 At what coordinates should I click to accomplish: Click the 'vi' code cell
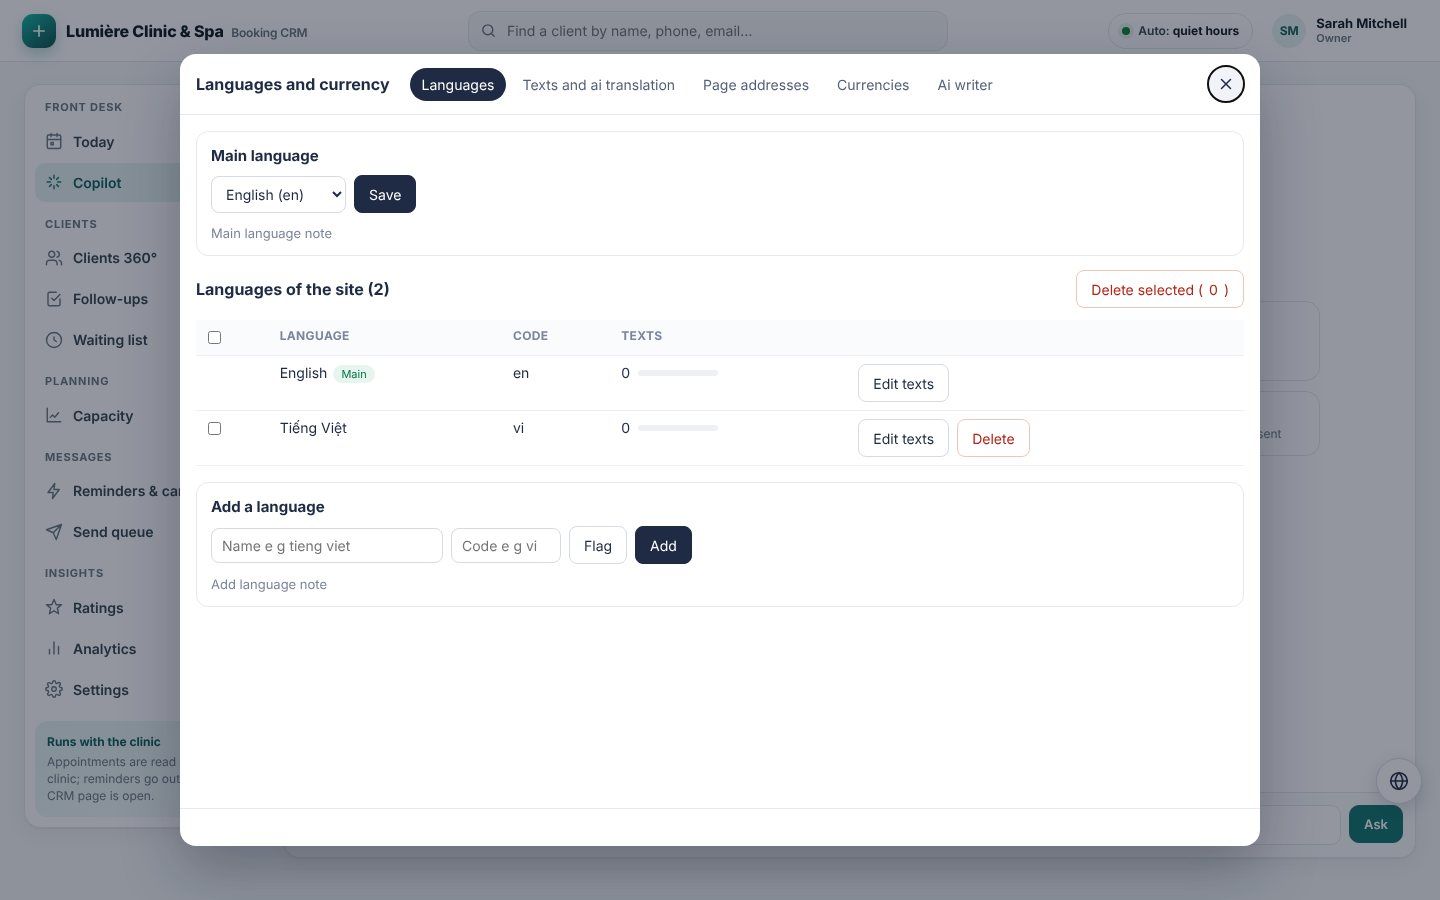518,428
